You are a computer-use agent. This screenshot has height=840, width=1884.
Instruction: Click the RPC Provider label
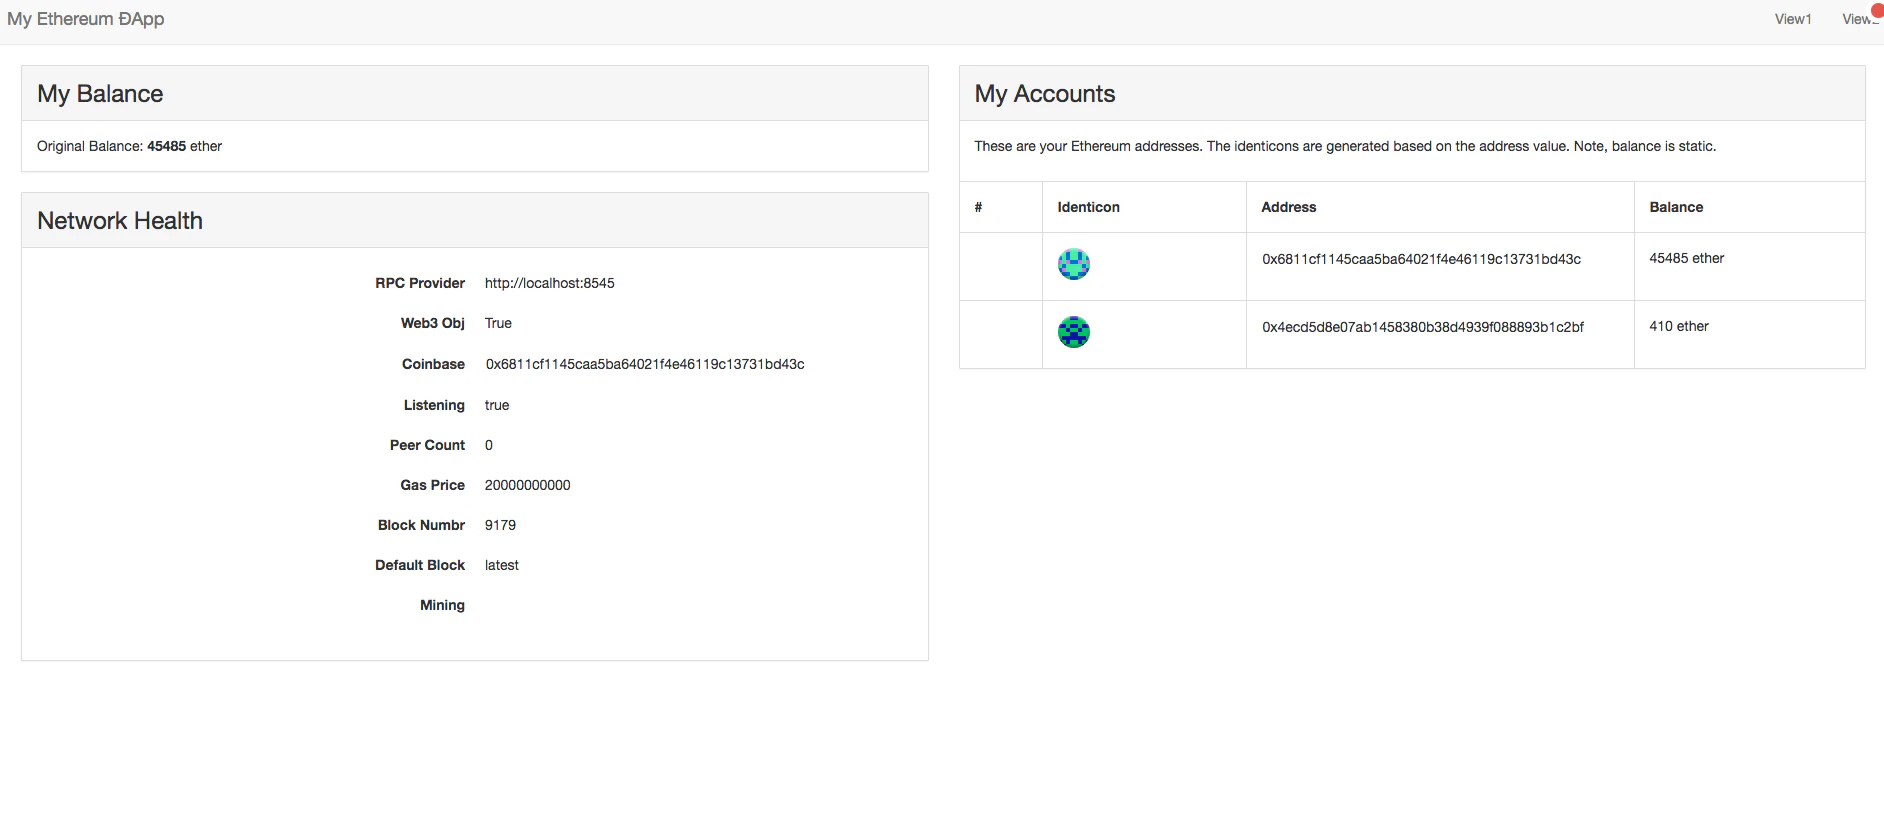(420, 283)
